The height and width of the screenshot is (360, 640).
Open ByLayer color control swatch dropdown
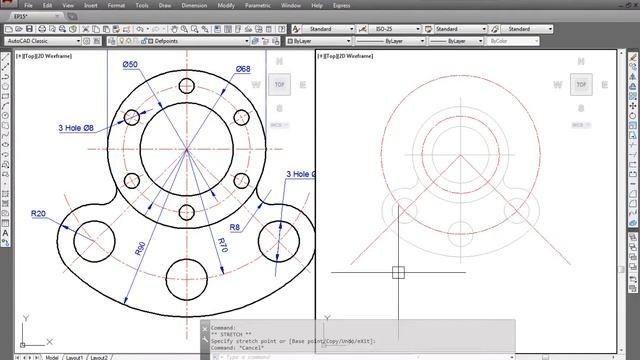[x=348, y=41]
